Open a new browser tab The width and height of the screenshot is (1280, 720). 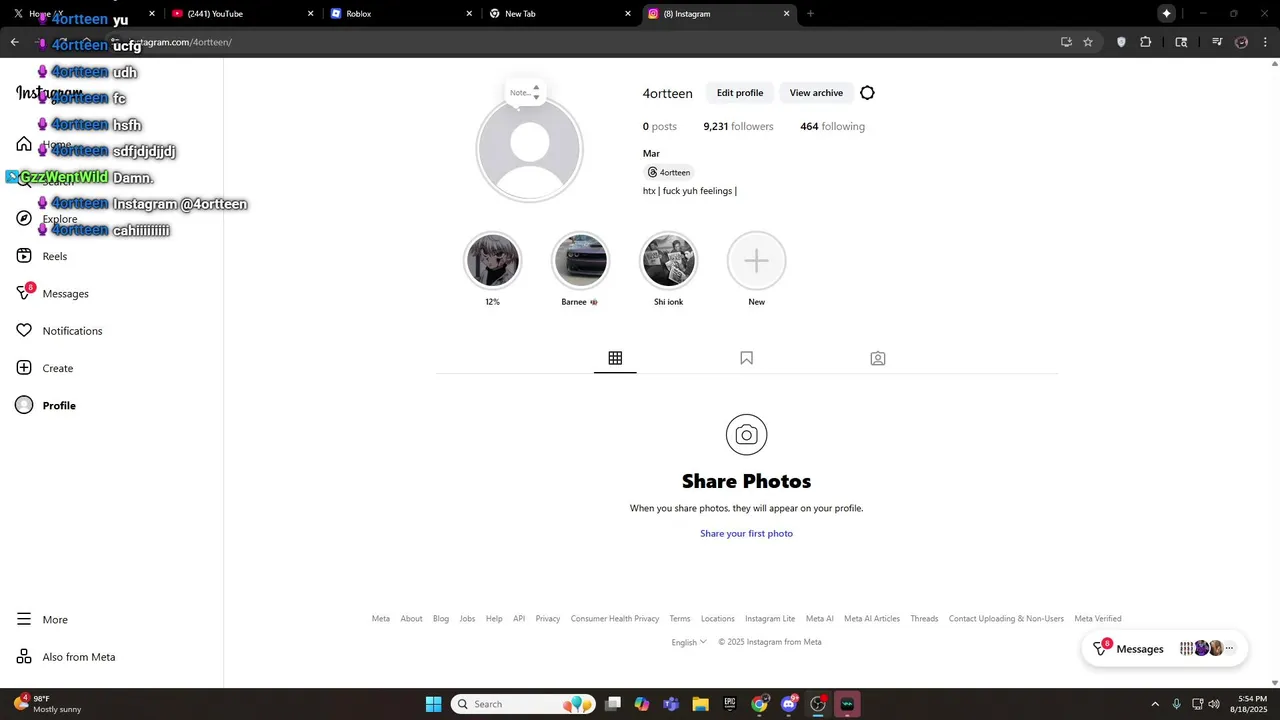(x=810, y=14)
